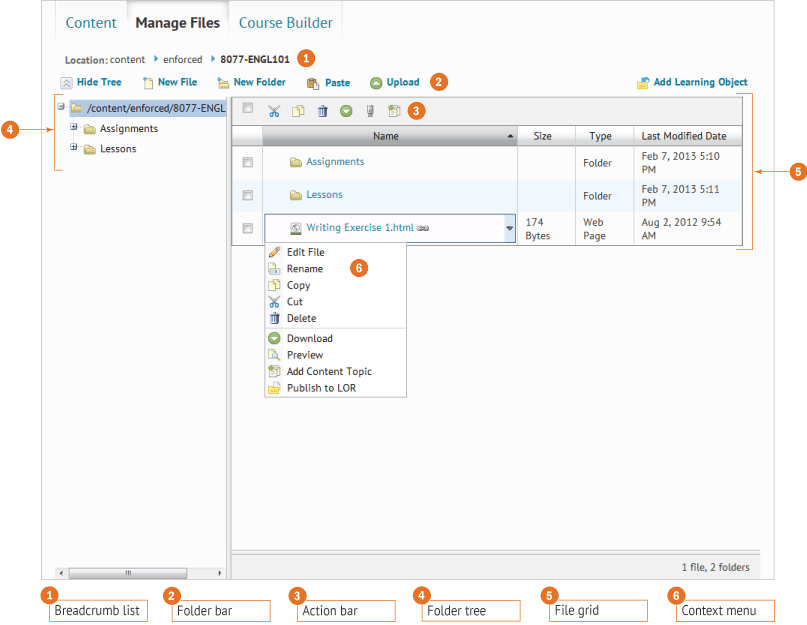Click the New Folder icon
Image resolution: width=807 pixels, height=625 pixels.
pyautogui.click(x=223, y=83)
